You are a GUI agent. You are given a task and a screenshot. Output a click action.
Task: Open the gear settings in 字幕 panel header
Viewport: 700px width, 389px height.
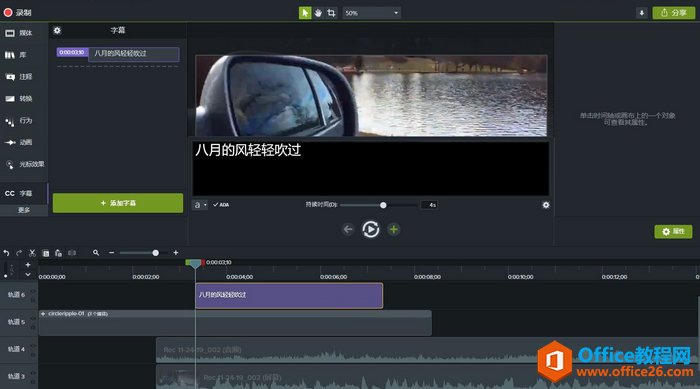click(x=57, y=30)
